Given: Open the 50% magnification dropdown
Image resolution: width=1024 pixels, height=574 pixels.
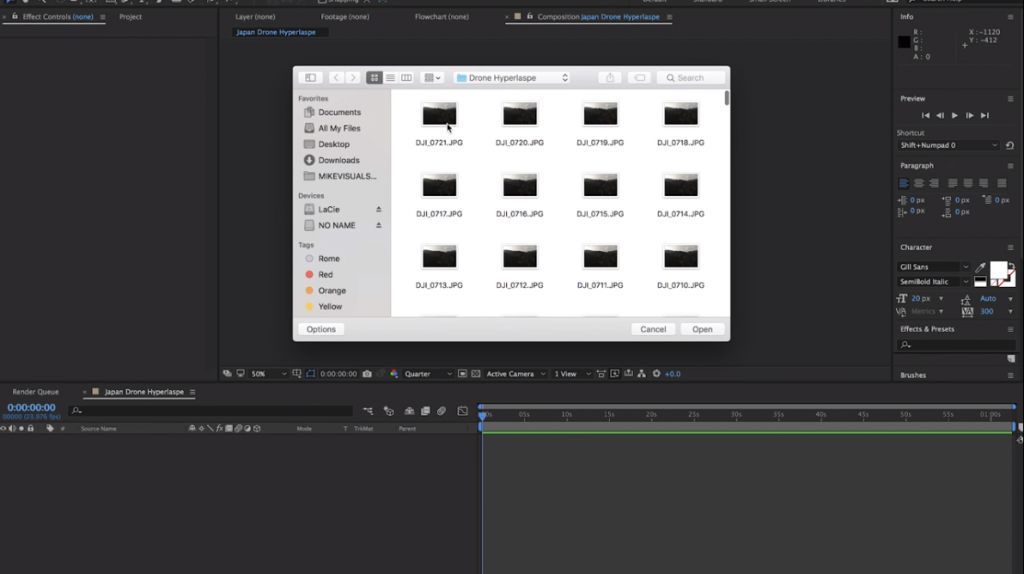Looking at the screenshot, I should click(x=269, y=374).
